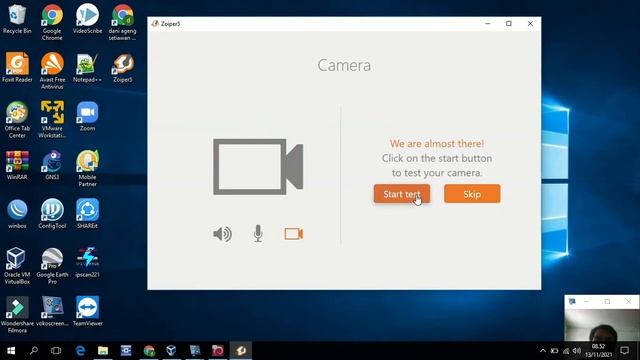Close the Zoiper5 window

(x=530, y=24)
